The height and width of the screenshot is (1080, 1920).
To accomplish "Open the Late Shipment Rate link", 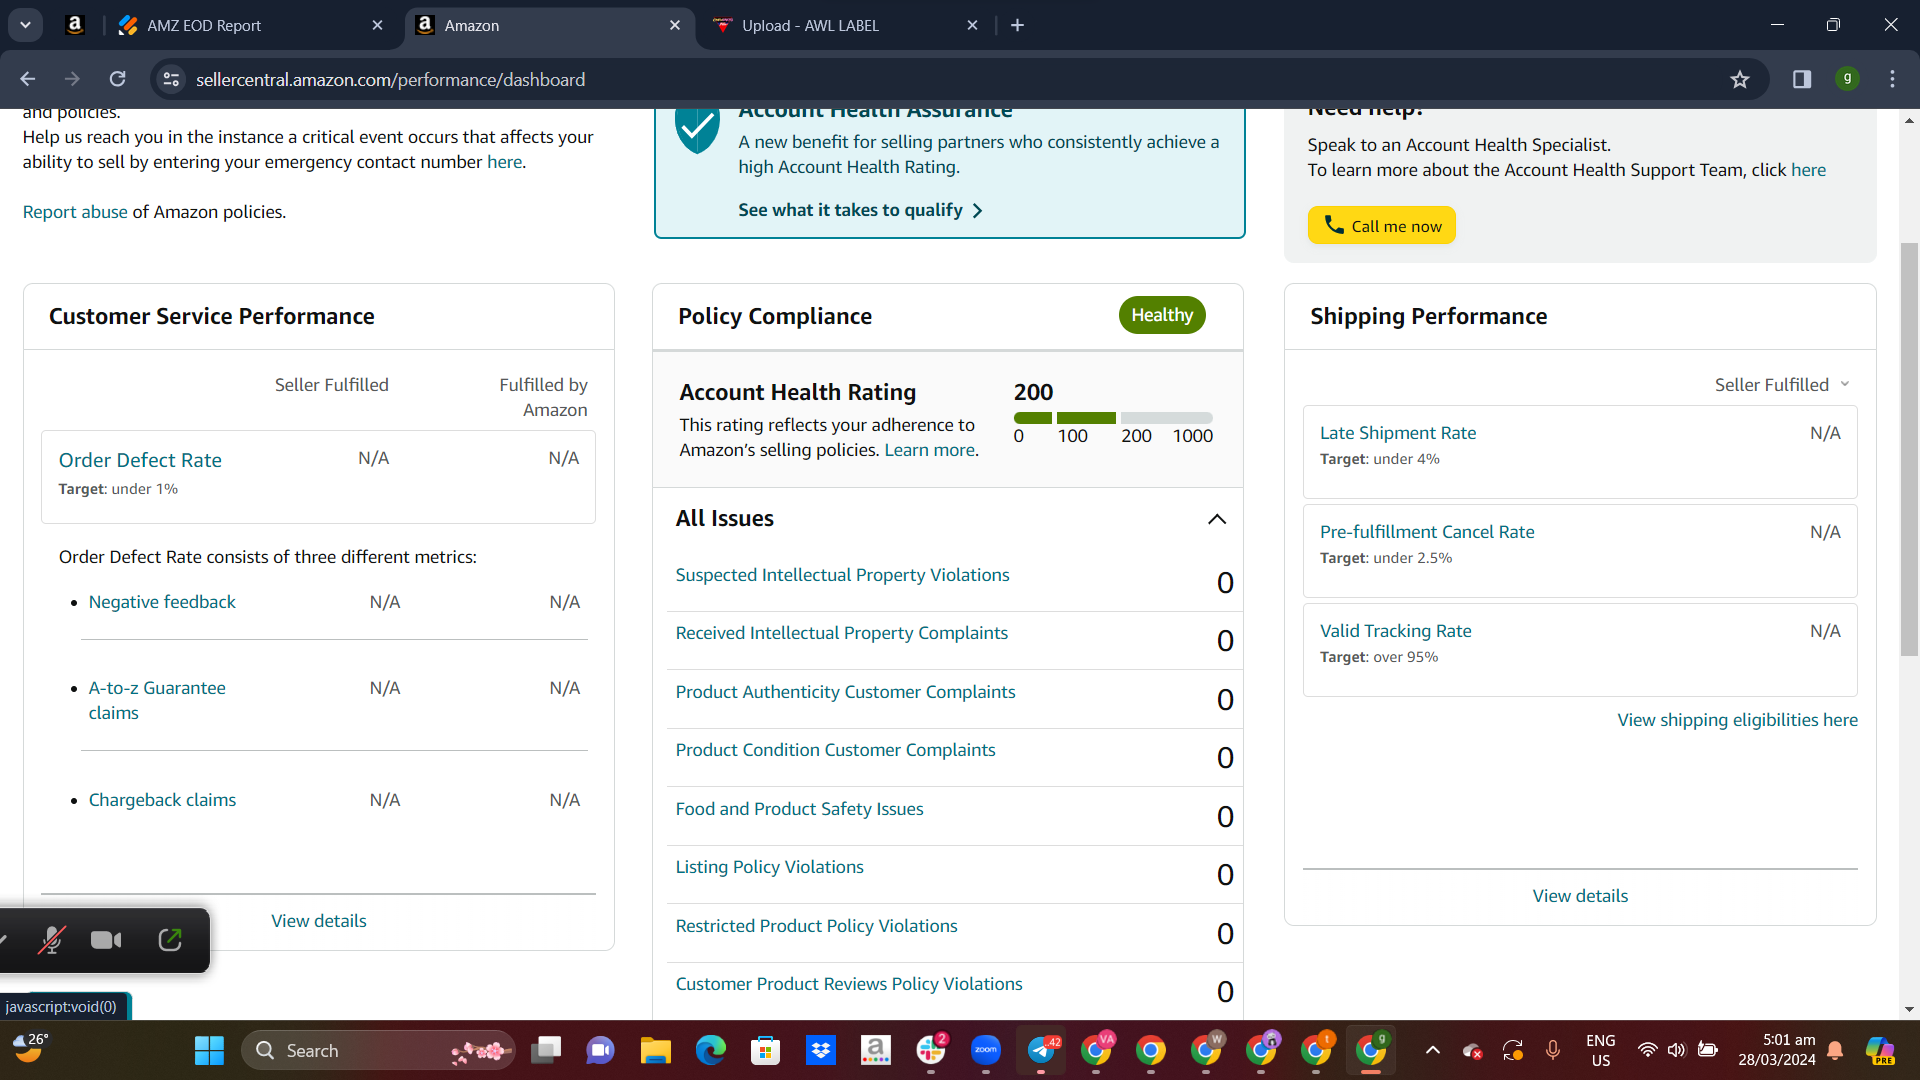I will click(1397, 433).
